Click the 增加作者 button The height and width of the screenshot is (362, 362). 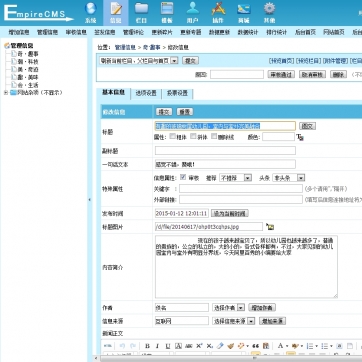[262, 307]
